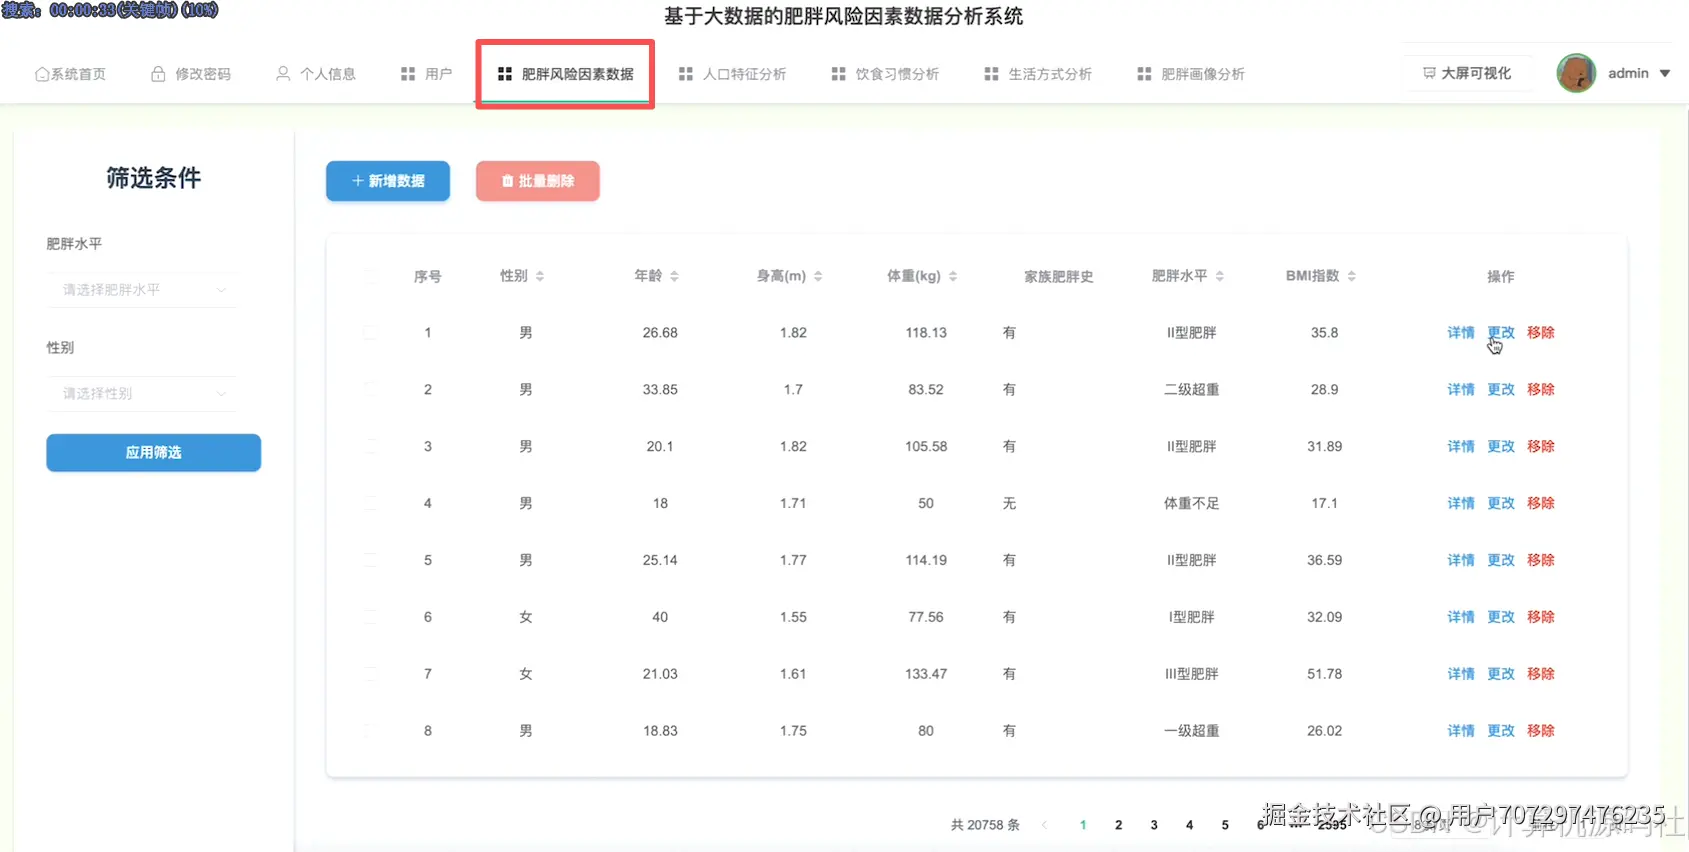Click the 肥胖画像分析 grid icon
This screenshot has width=1689, height=852.
1145,74
